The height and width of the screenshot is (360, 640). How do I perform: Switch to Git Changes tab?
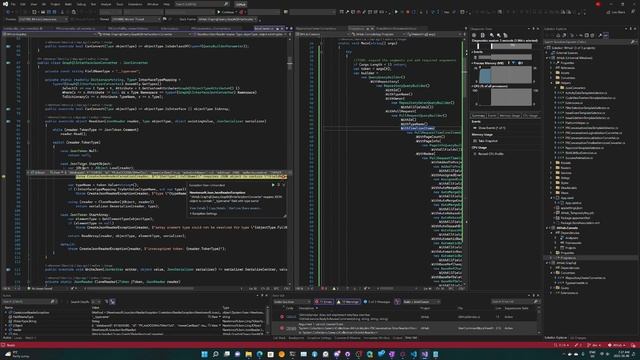578,338
